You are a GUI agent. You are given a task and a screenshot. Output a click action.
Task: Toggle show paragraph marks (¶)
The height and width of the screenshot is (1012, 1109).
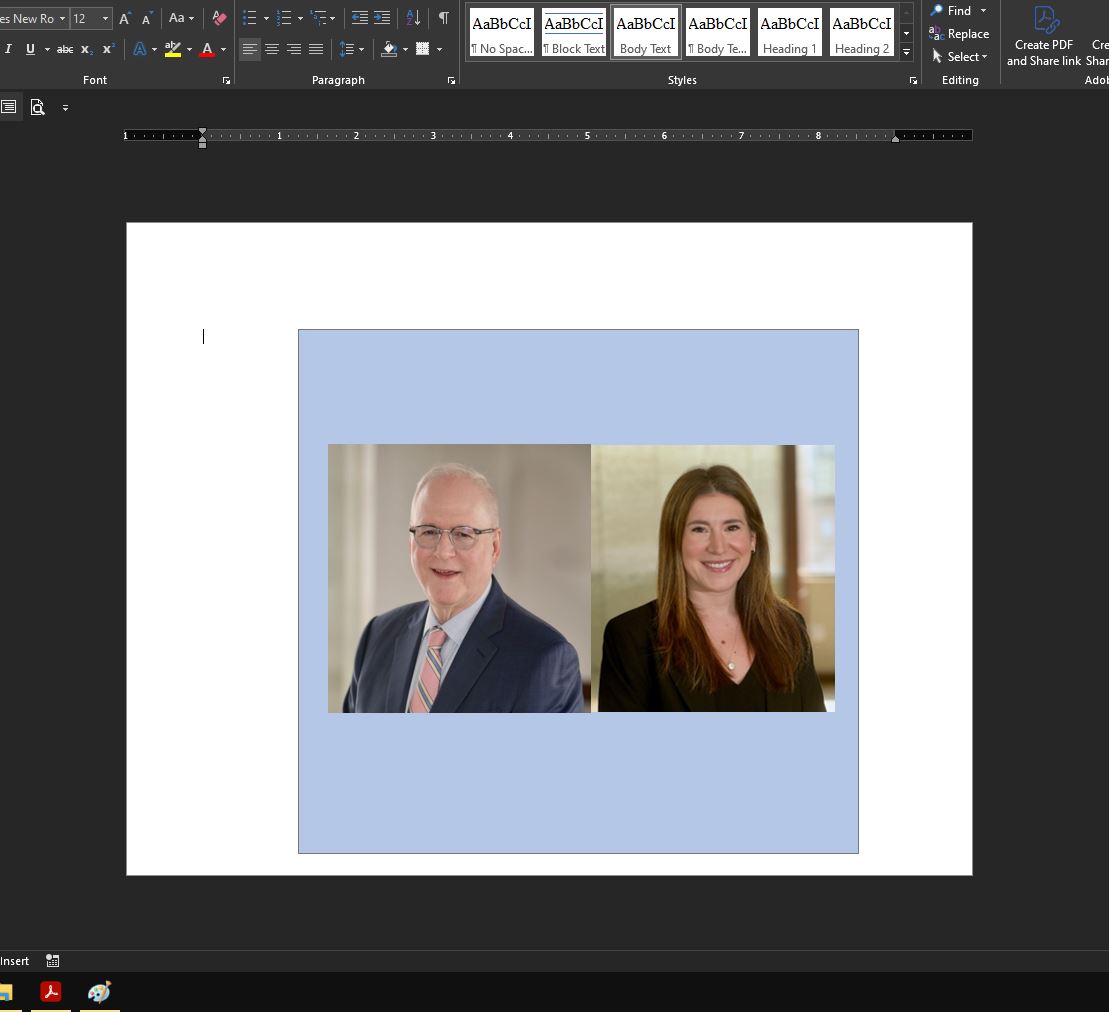[x=443, y=18]
